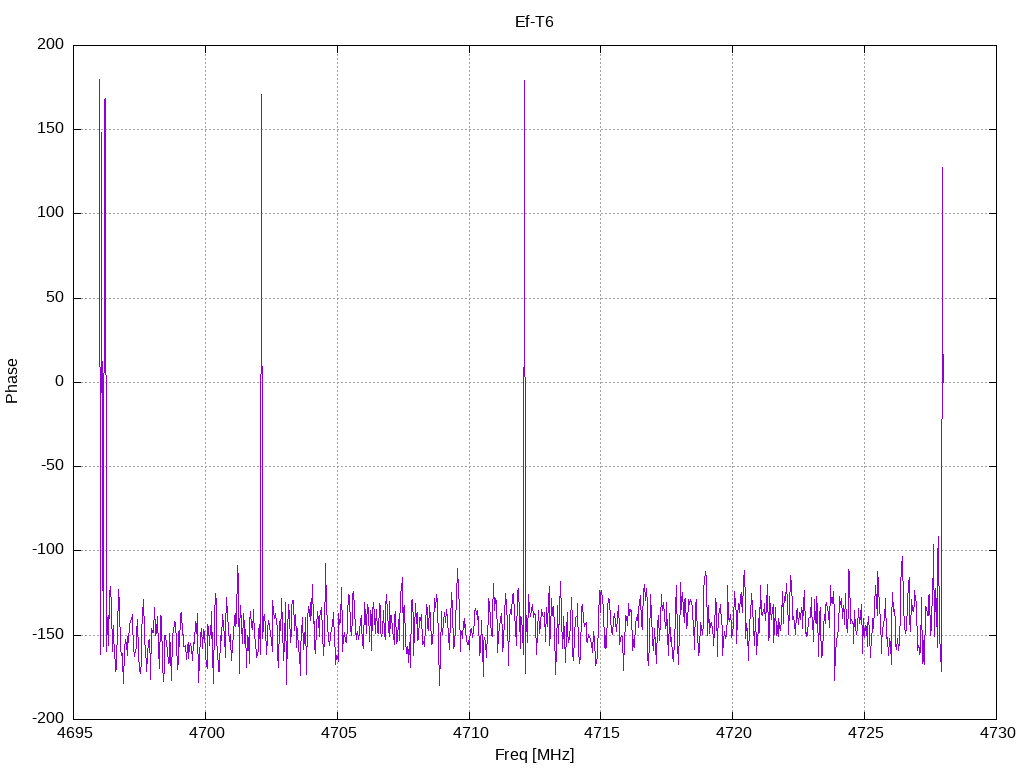Screen dimensions: 1024x768
Task: Click the 200 y-axis tick label
Action: (53, 45)
